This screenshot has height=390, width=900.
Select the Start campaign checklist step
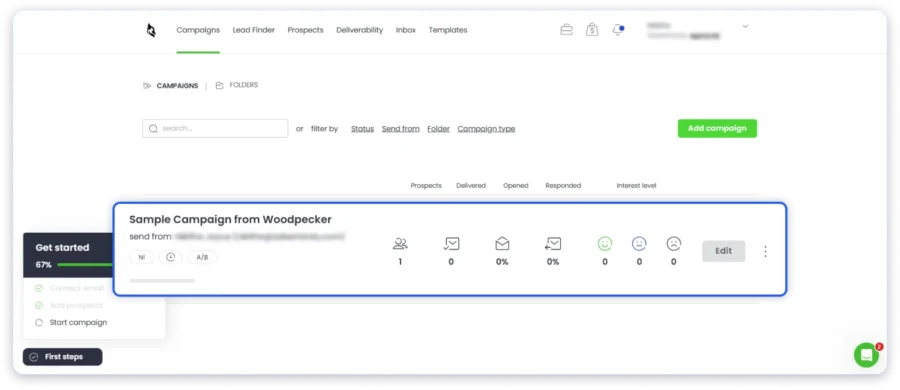pyautogui.click(x=78, y=322)
